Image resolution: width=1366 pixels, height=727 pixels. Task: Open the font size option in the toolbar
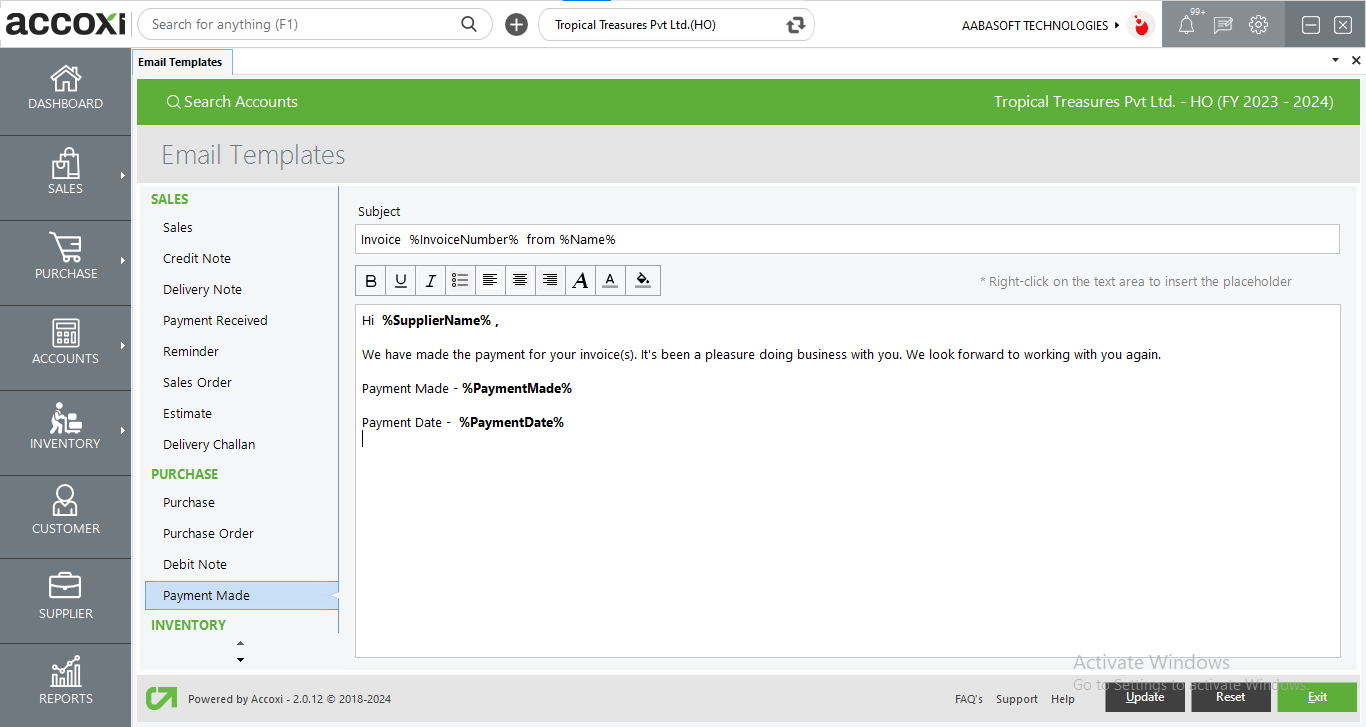pyautogui.click(x=580, y=280)
